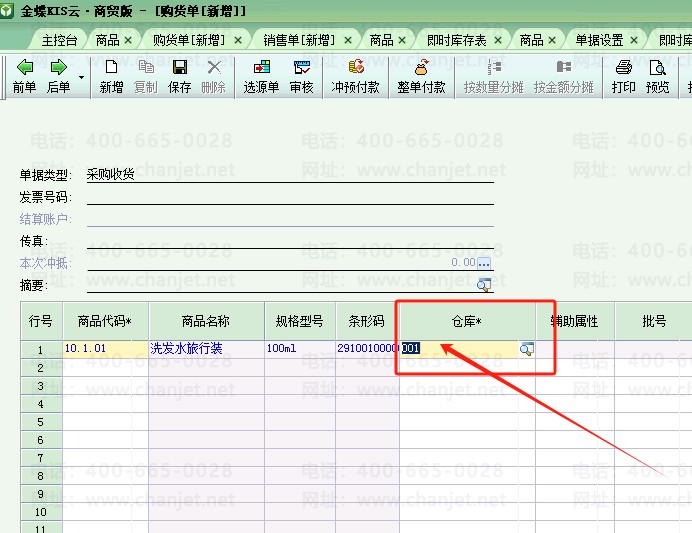Viewport: 692px width, 533px height.
Task: Click the 审核 audit toolbar icon
Action: point(301,76)
